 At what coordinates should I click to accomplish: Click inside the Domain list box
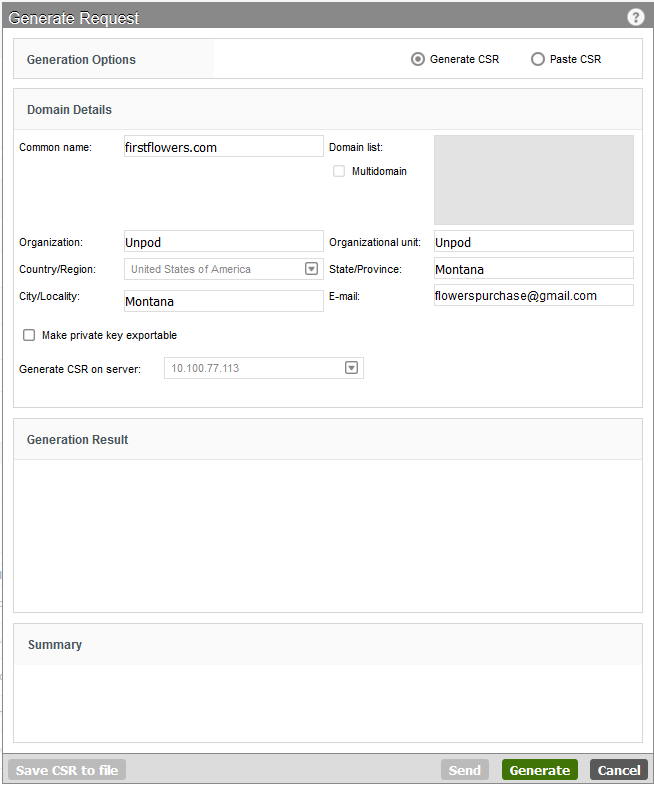coord(534,180)
